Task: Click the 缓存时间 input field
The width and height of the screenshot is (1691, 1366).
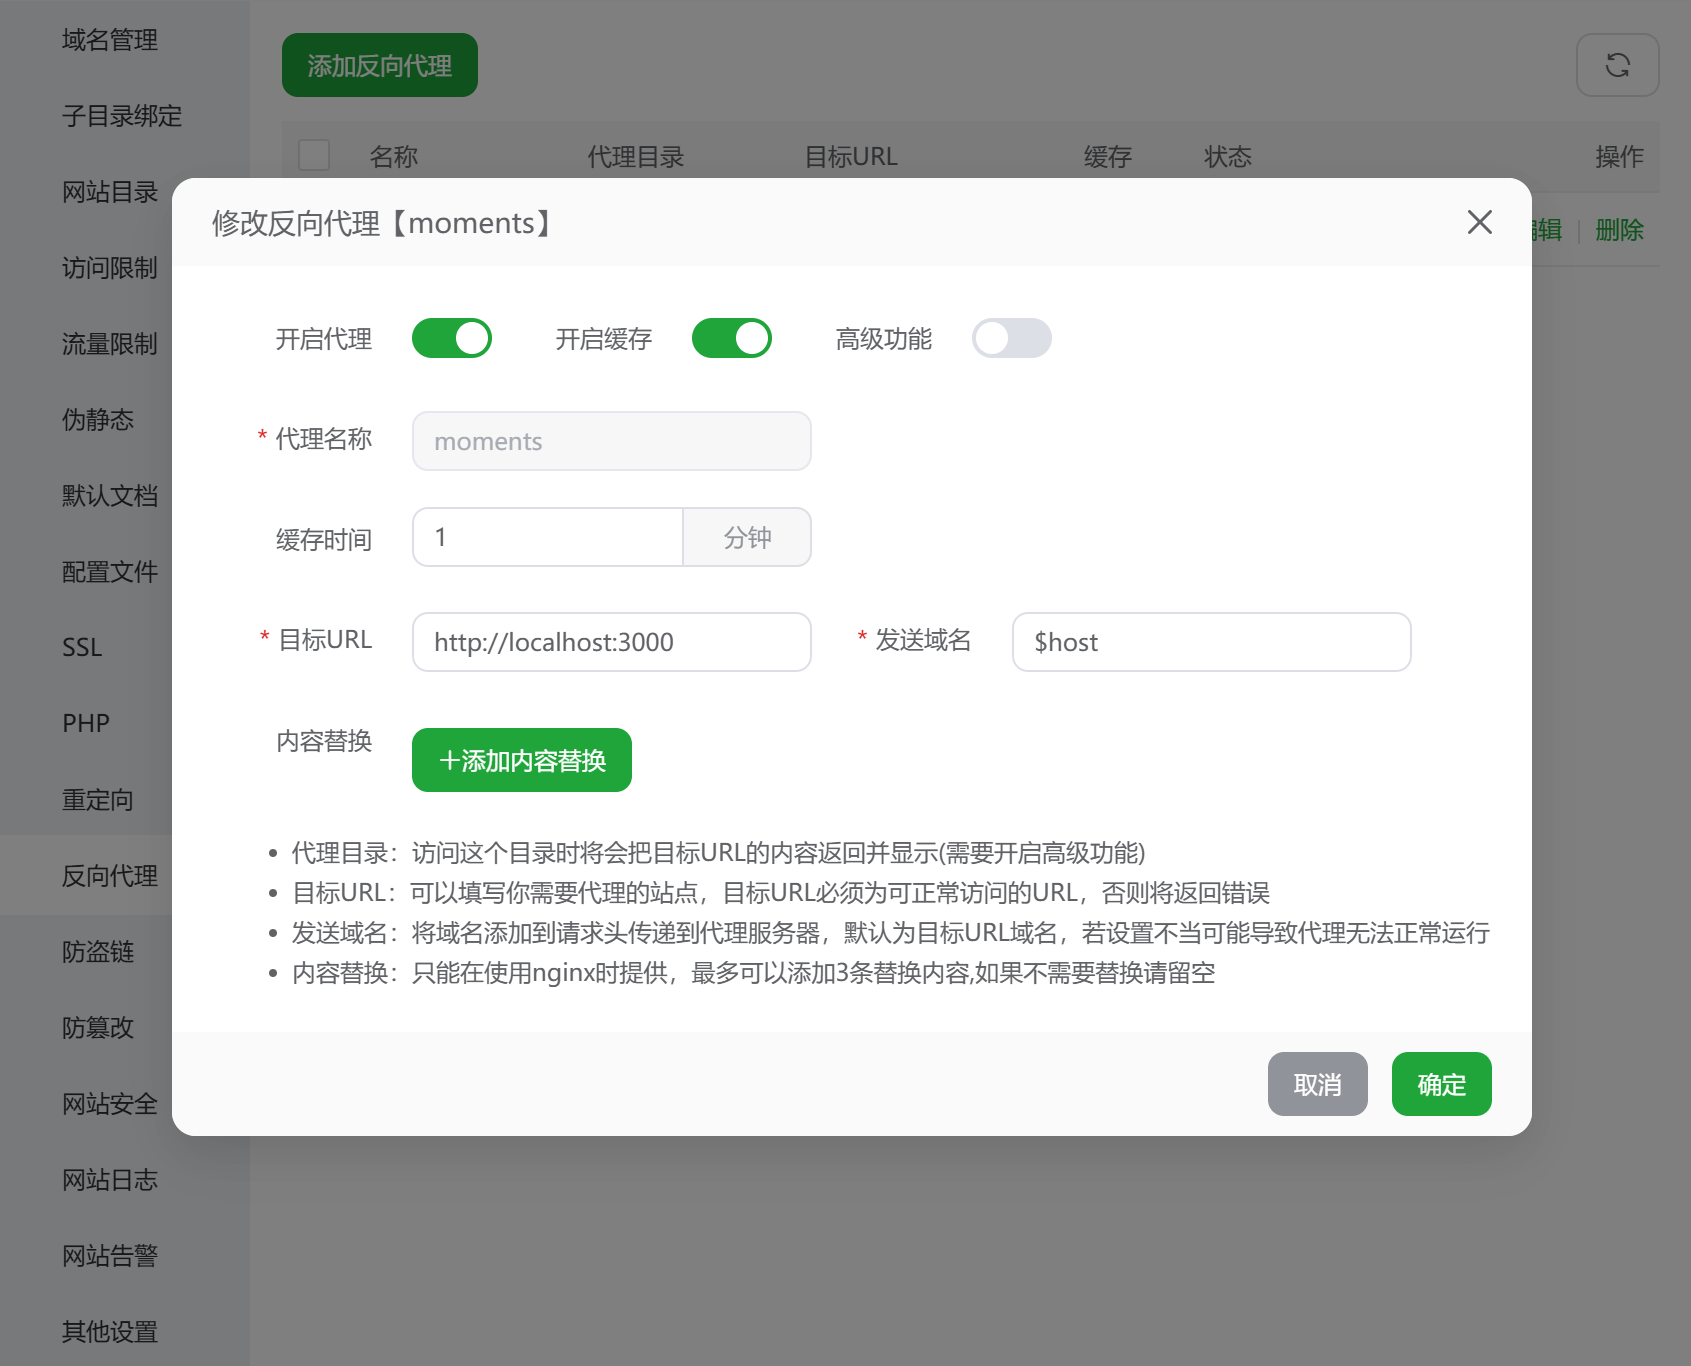Action: click(547, 537)
